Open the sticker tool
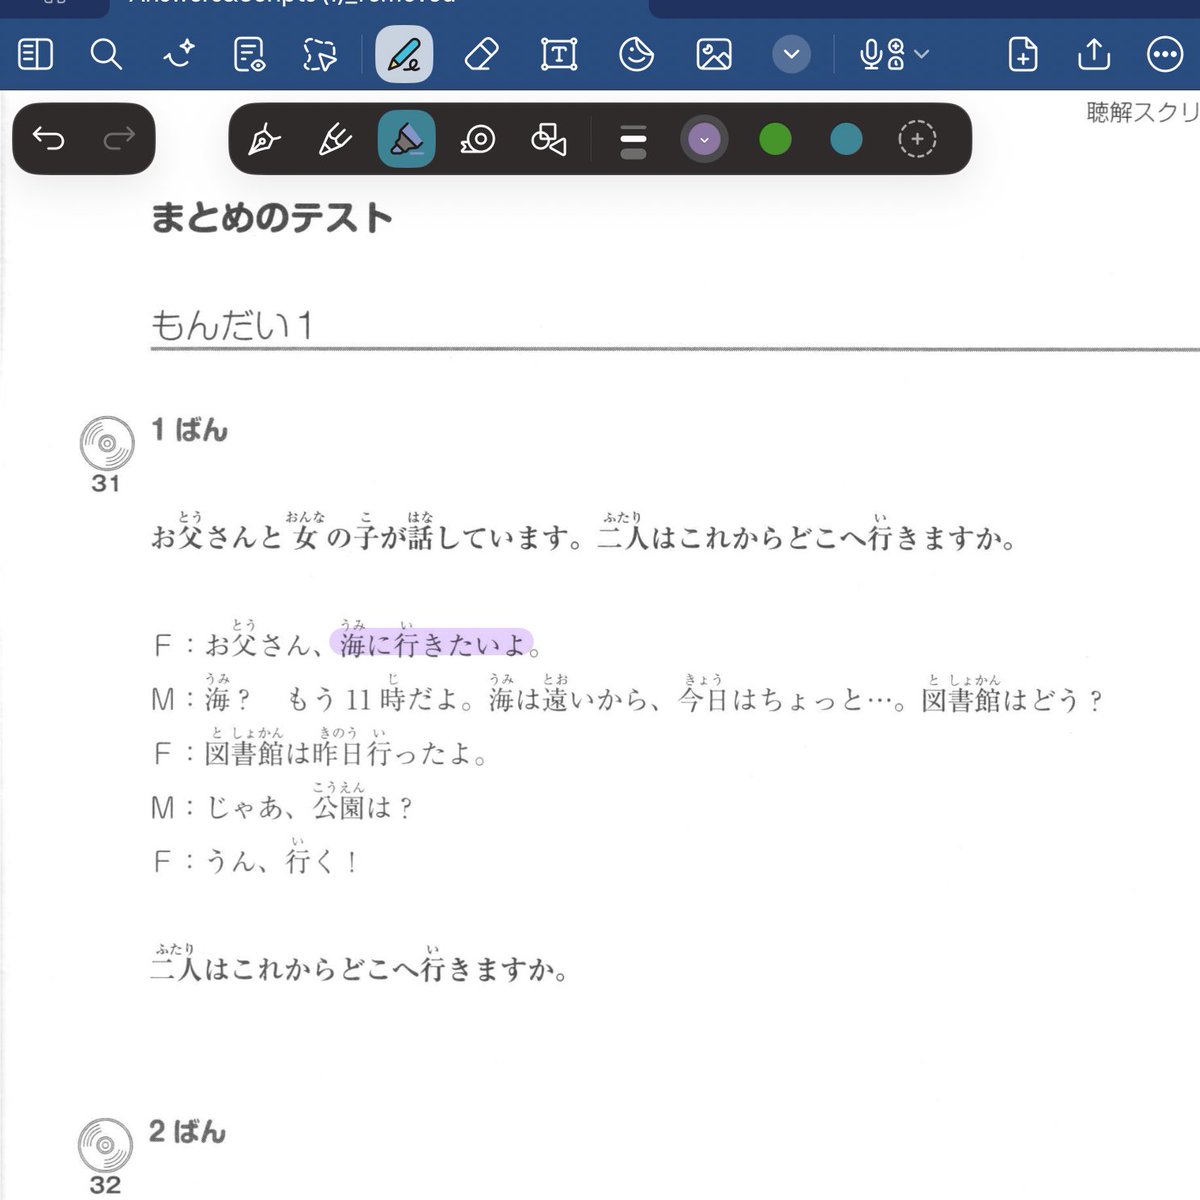This screenshot has width=1200, height=1200. 636,54
